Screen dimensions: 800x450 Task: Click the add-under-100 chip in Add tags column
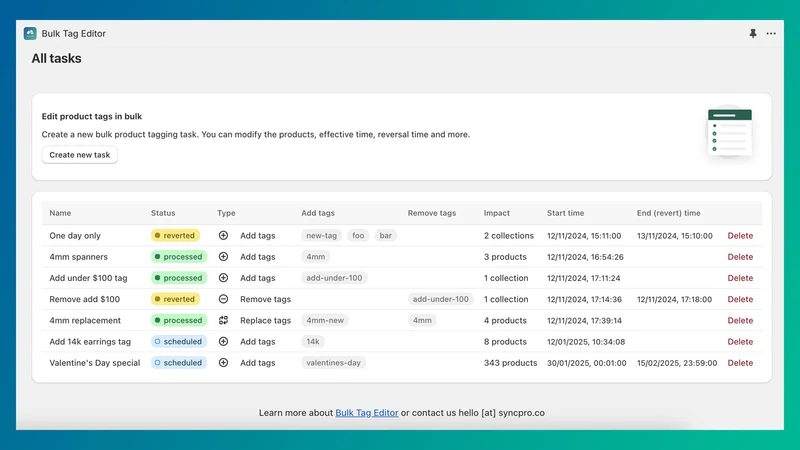pyautogui.click(x=334, y=278)
